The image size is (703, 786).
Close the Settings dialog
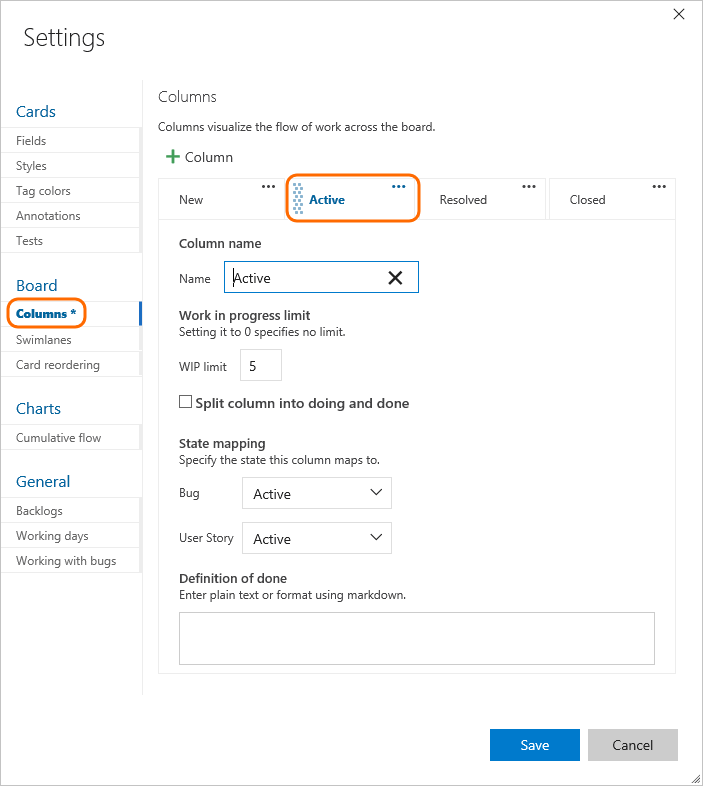(x=679, y=14)
